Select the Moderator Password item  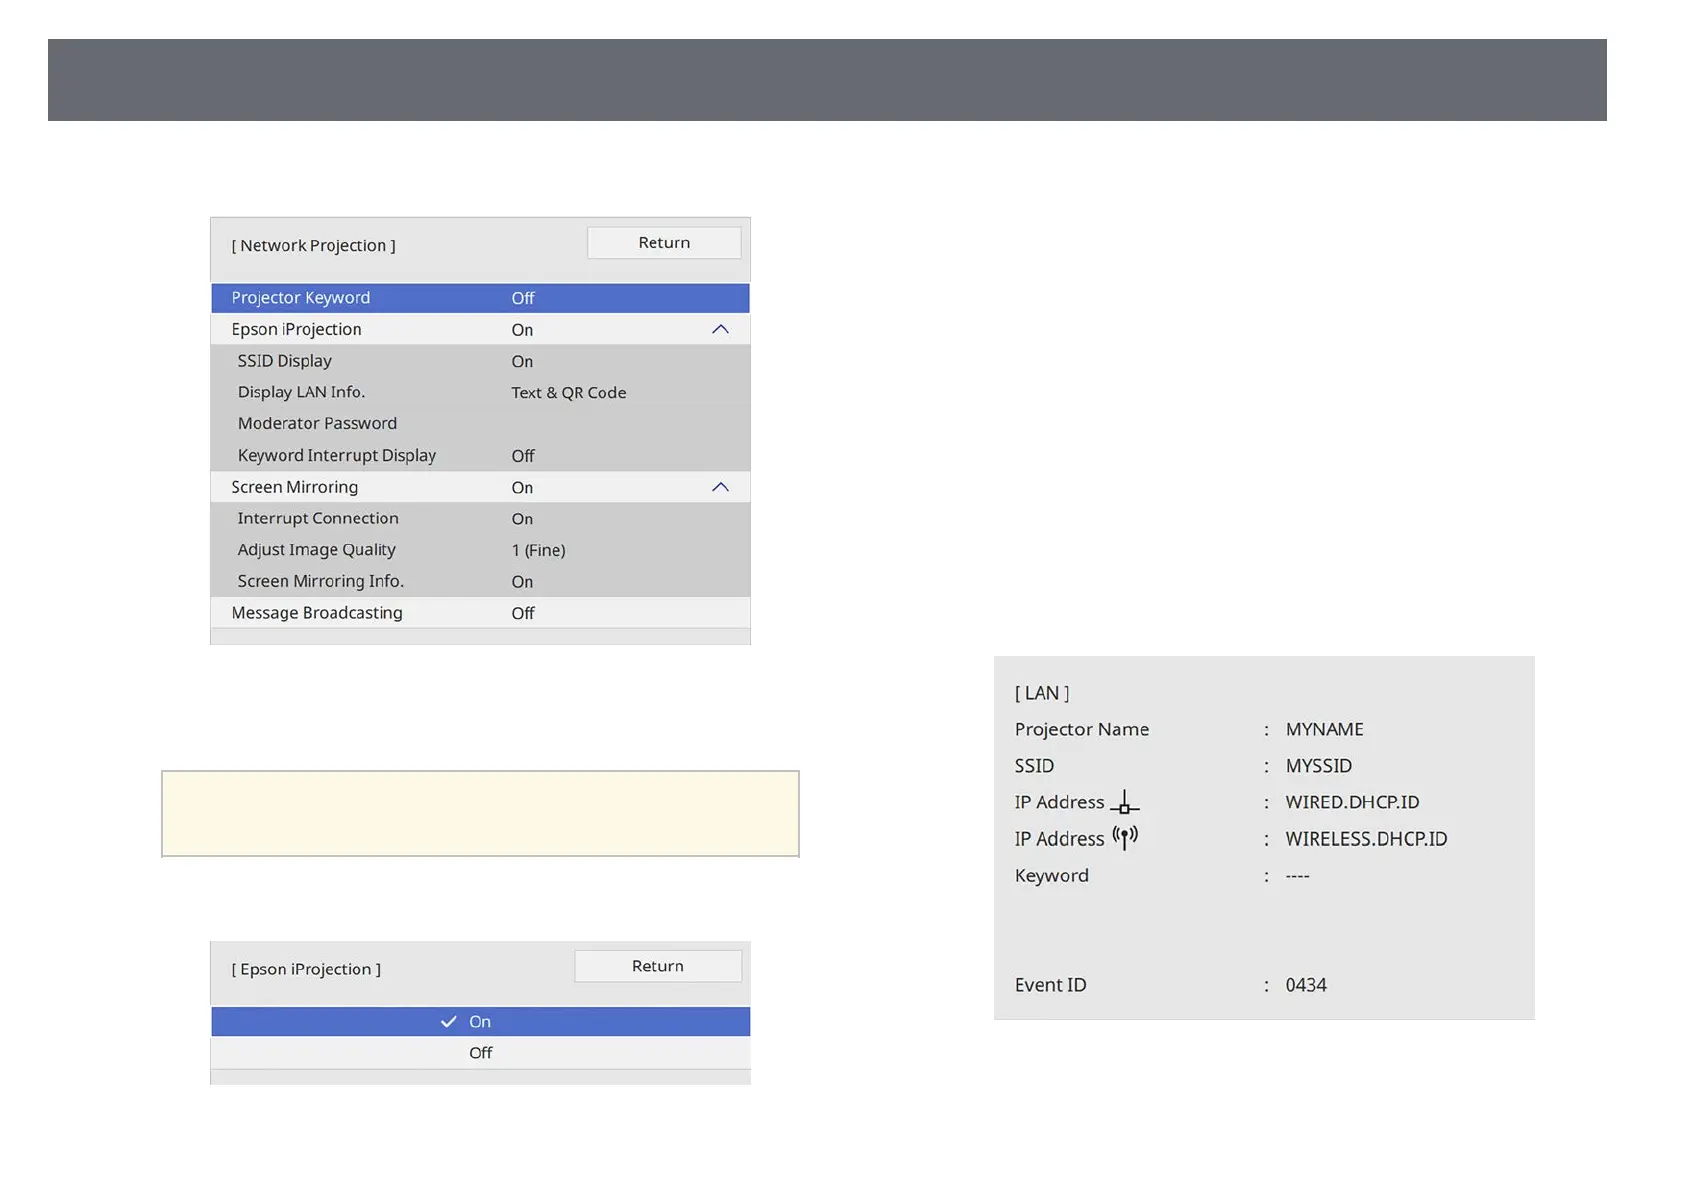tap(480, 424)
